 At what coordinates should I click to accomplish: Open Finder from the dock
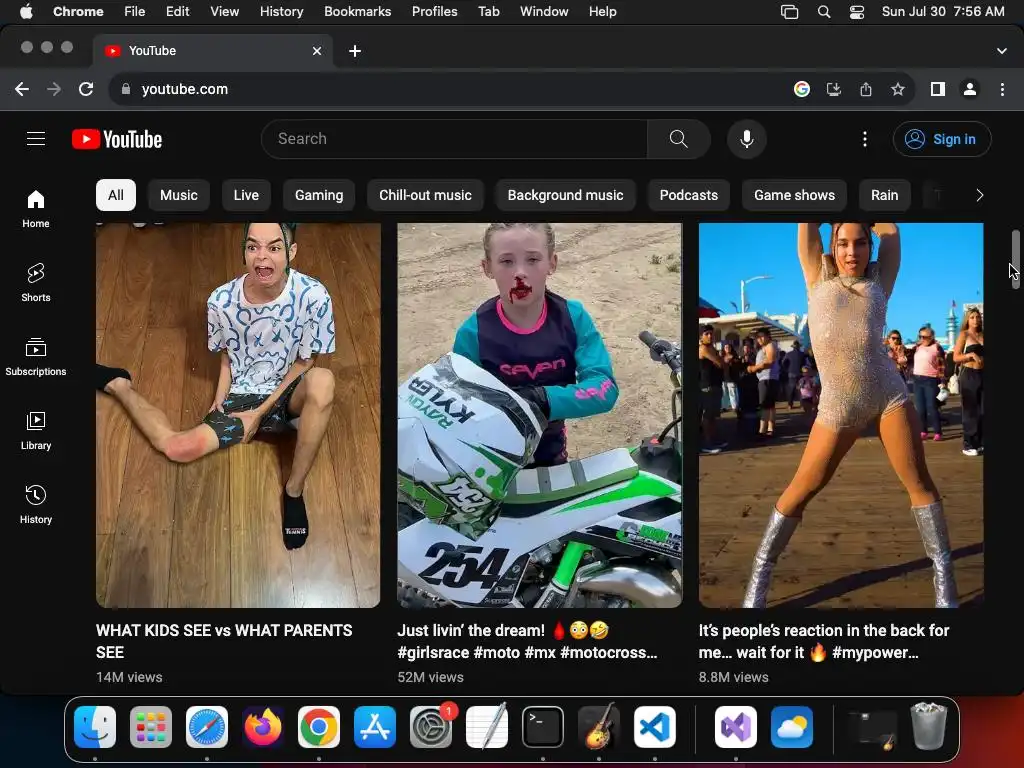95,727
